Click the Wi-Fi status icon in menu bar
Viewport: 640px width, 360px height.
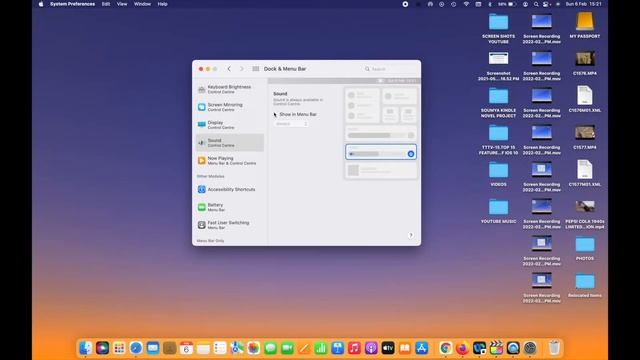pyautogui.click(x=466, y=4)
